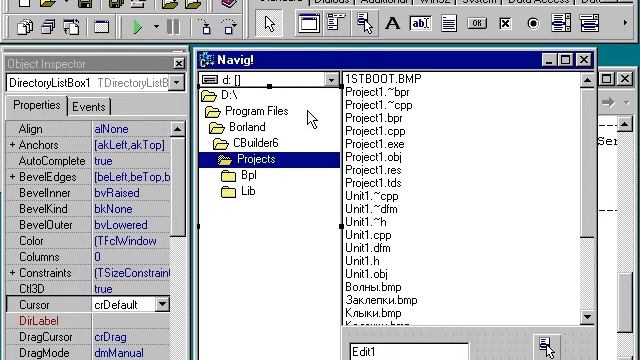This screenshot has height=360, width=640.
Task: Select the Button component (OK icon)
Action: pos(477,24)
